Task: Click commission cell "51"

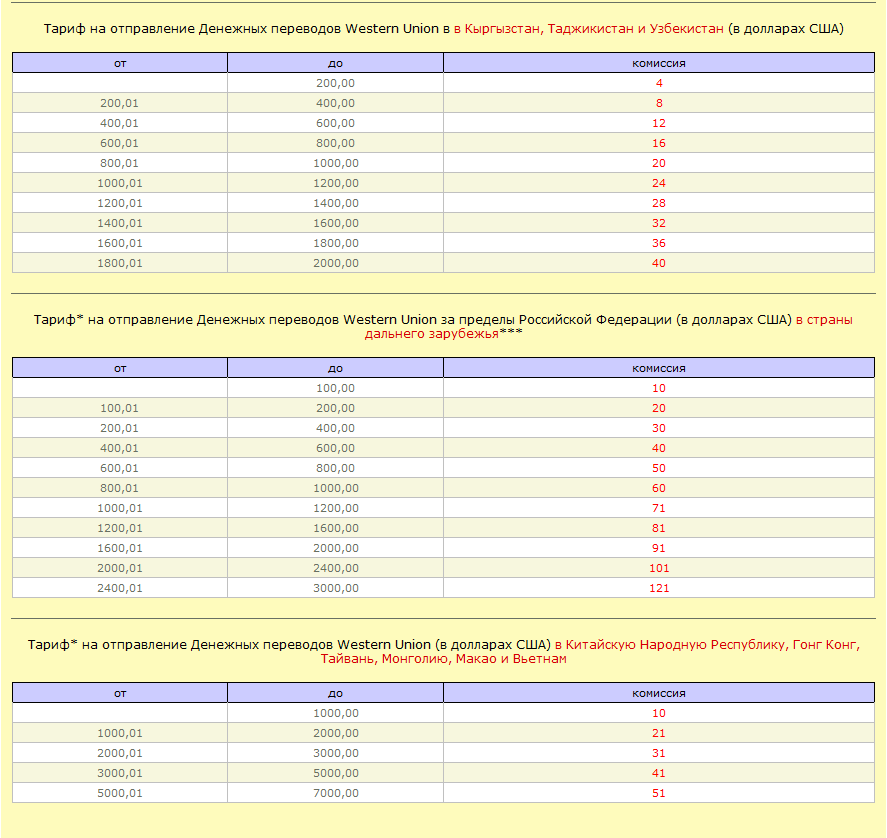Action: 659,793
